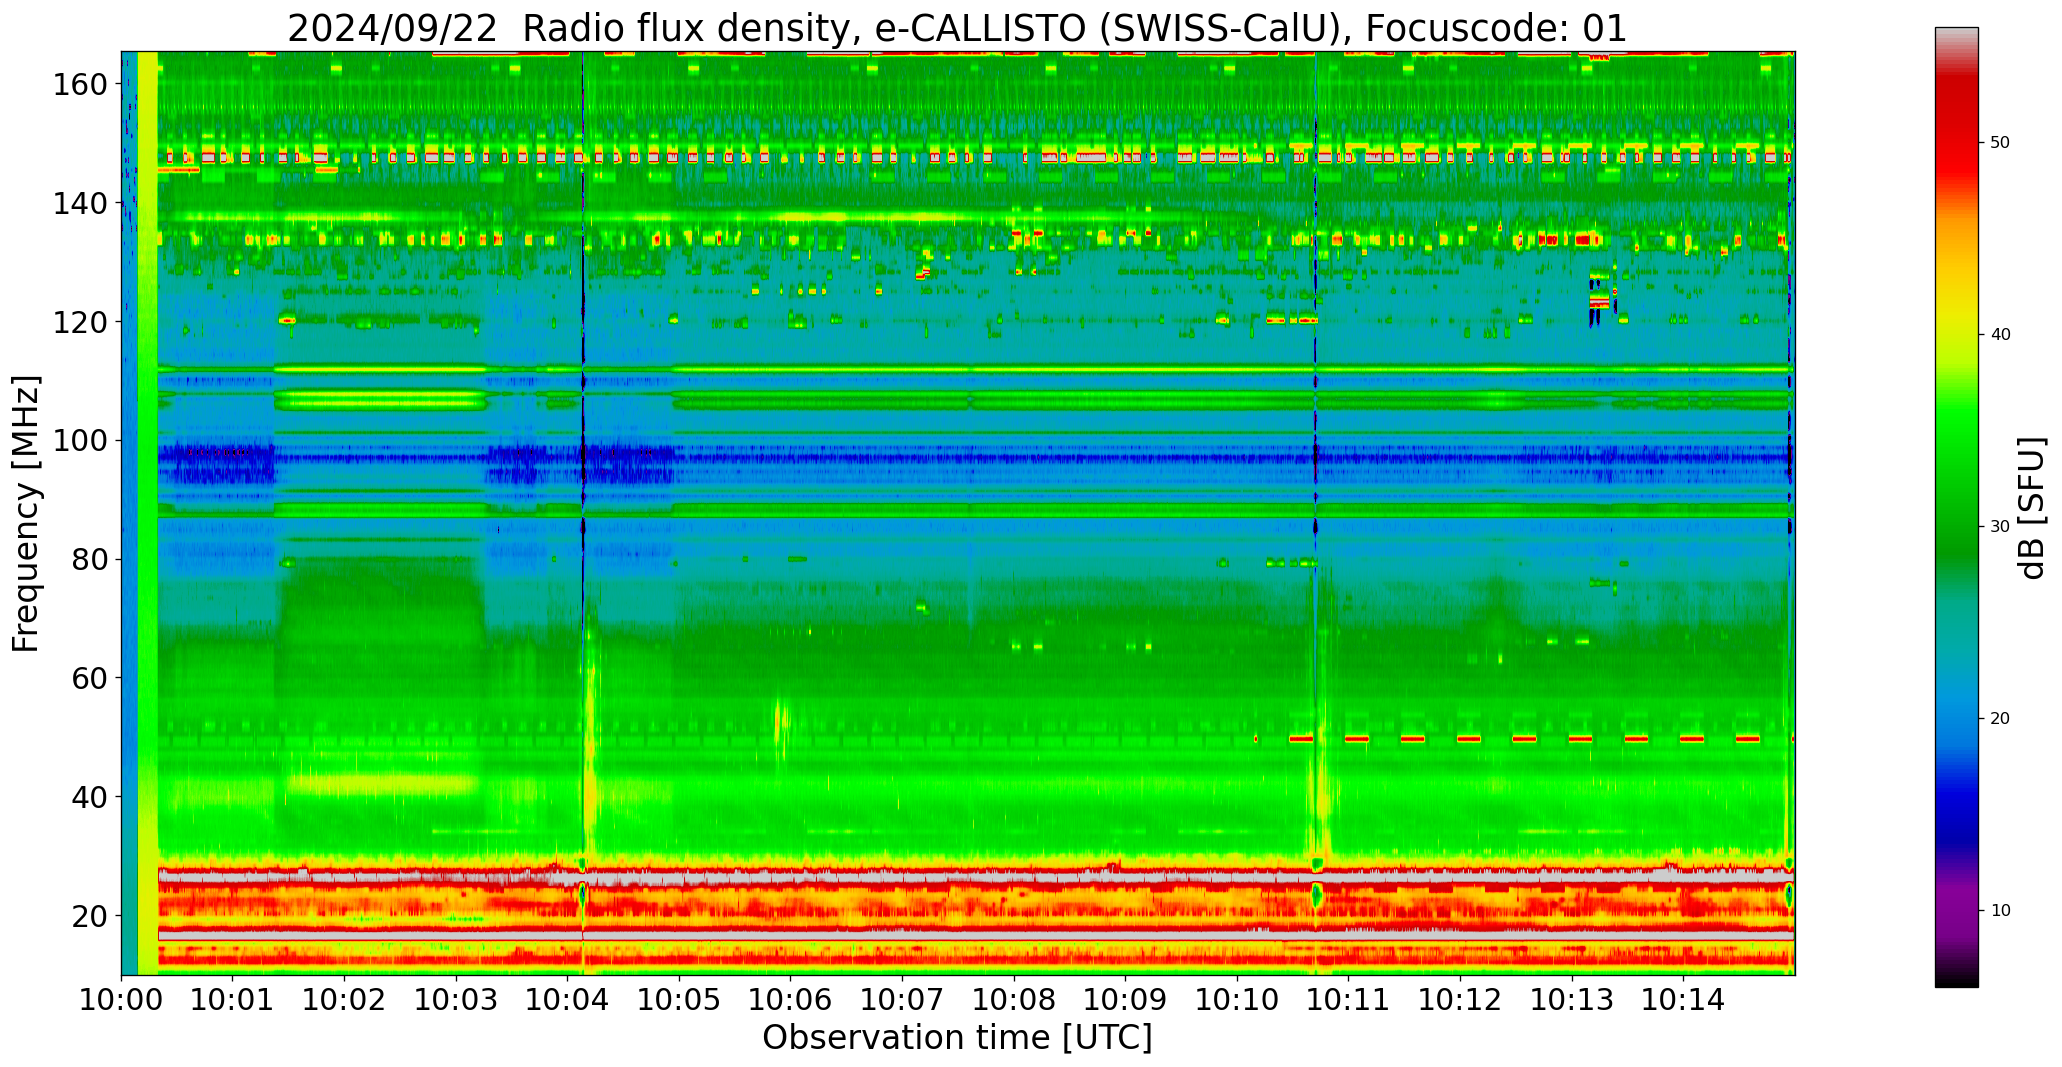The height and width of the screenshot is (1067, 2062).
Task: Click the colorbar tick label 20
Action: pos(2000,718)
